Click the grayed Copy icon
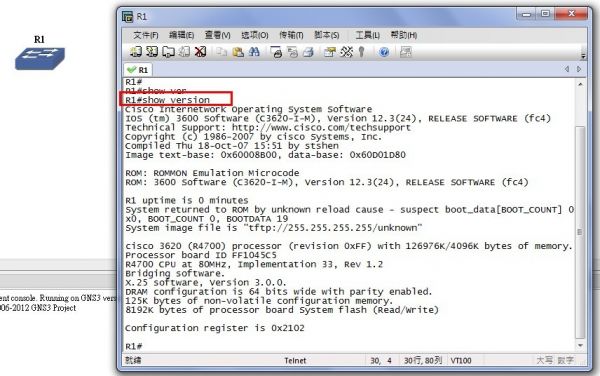The width and height of the screenshot is (600, 376). [x=221, y=52]
